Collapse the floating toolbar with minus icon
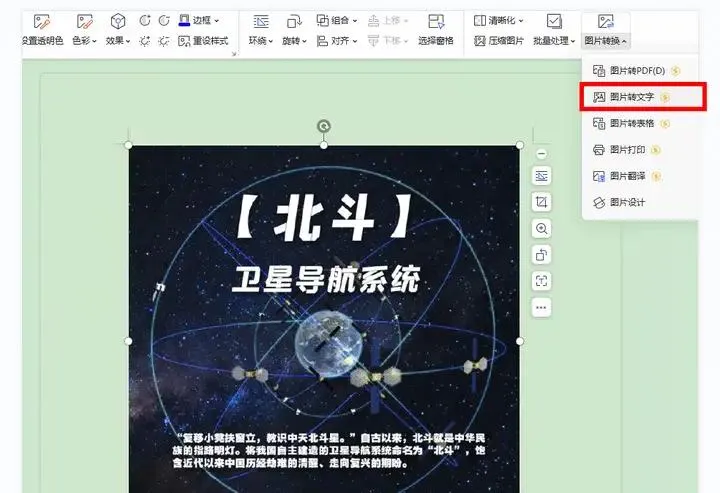Viewport: 720px width, 493px height. 542,154
